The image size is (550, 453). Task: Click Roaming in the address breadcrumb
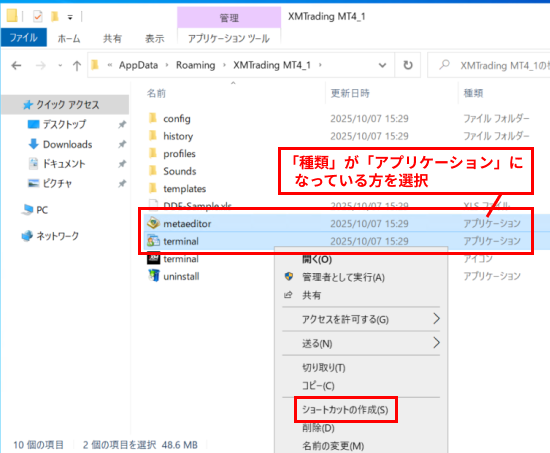[195, 65]
